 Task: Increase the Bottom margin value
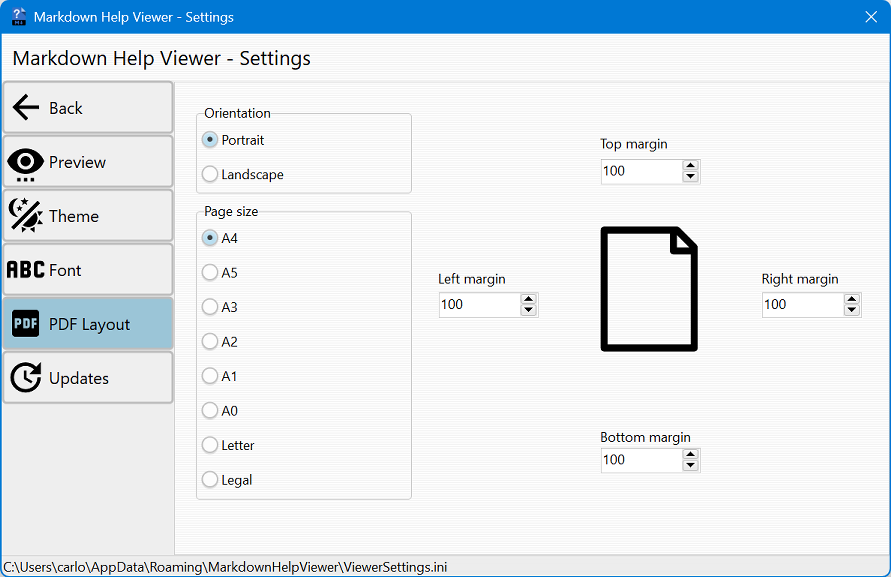[690, 454]
